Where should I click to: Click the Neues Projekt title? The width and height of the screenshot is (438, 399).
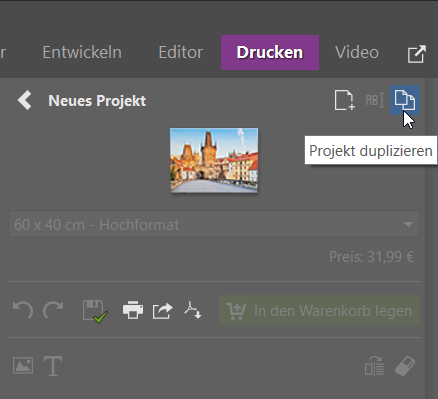coord(97,101)
